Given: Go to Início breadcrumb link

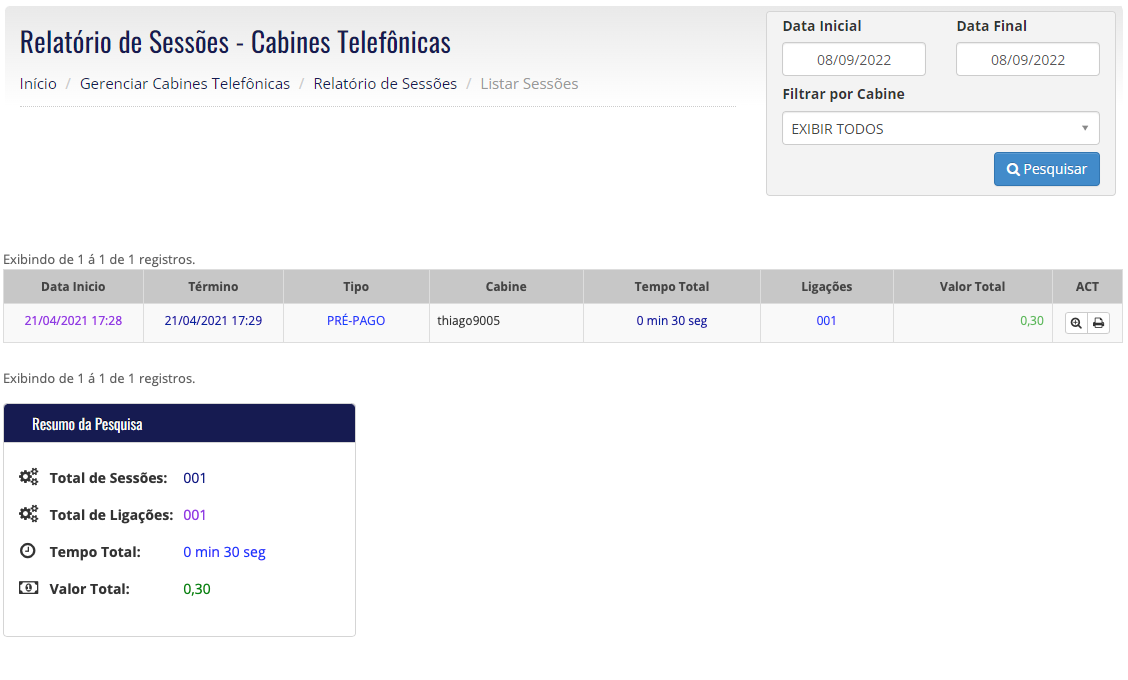Looking at the screenshot, I should (38, 83).
